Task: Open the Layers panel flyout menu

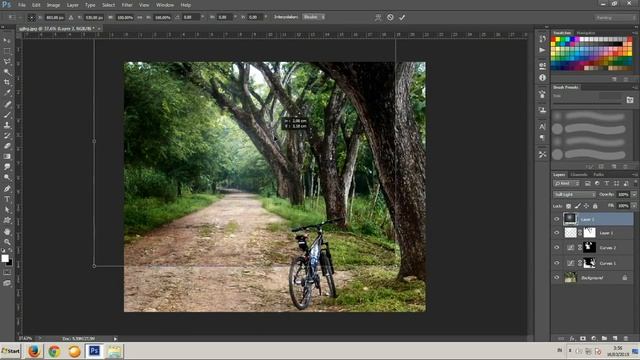Action: 634,175
